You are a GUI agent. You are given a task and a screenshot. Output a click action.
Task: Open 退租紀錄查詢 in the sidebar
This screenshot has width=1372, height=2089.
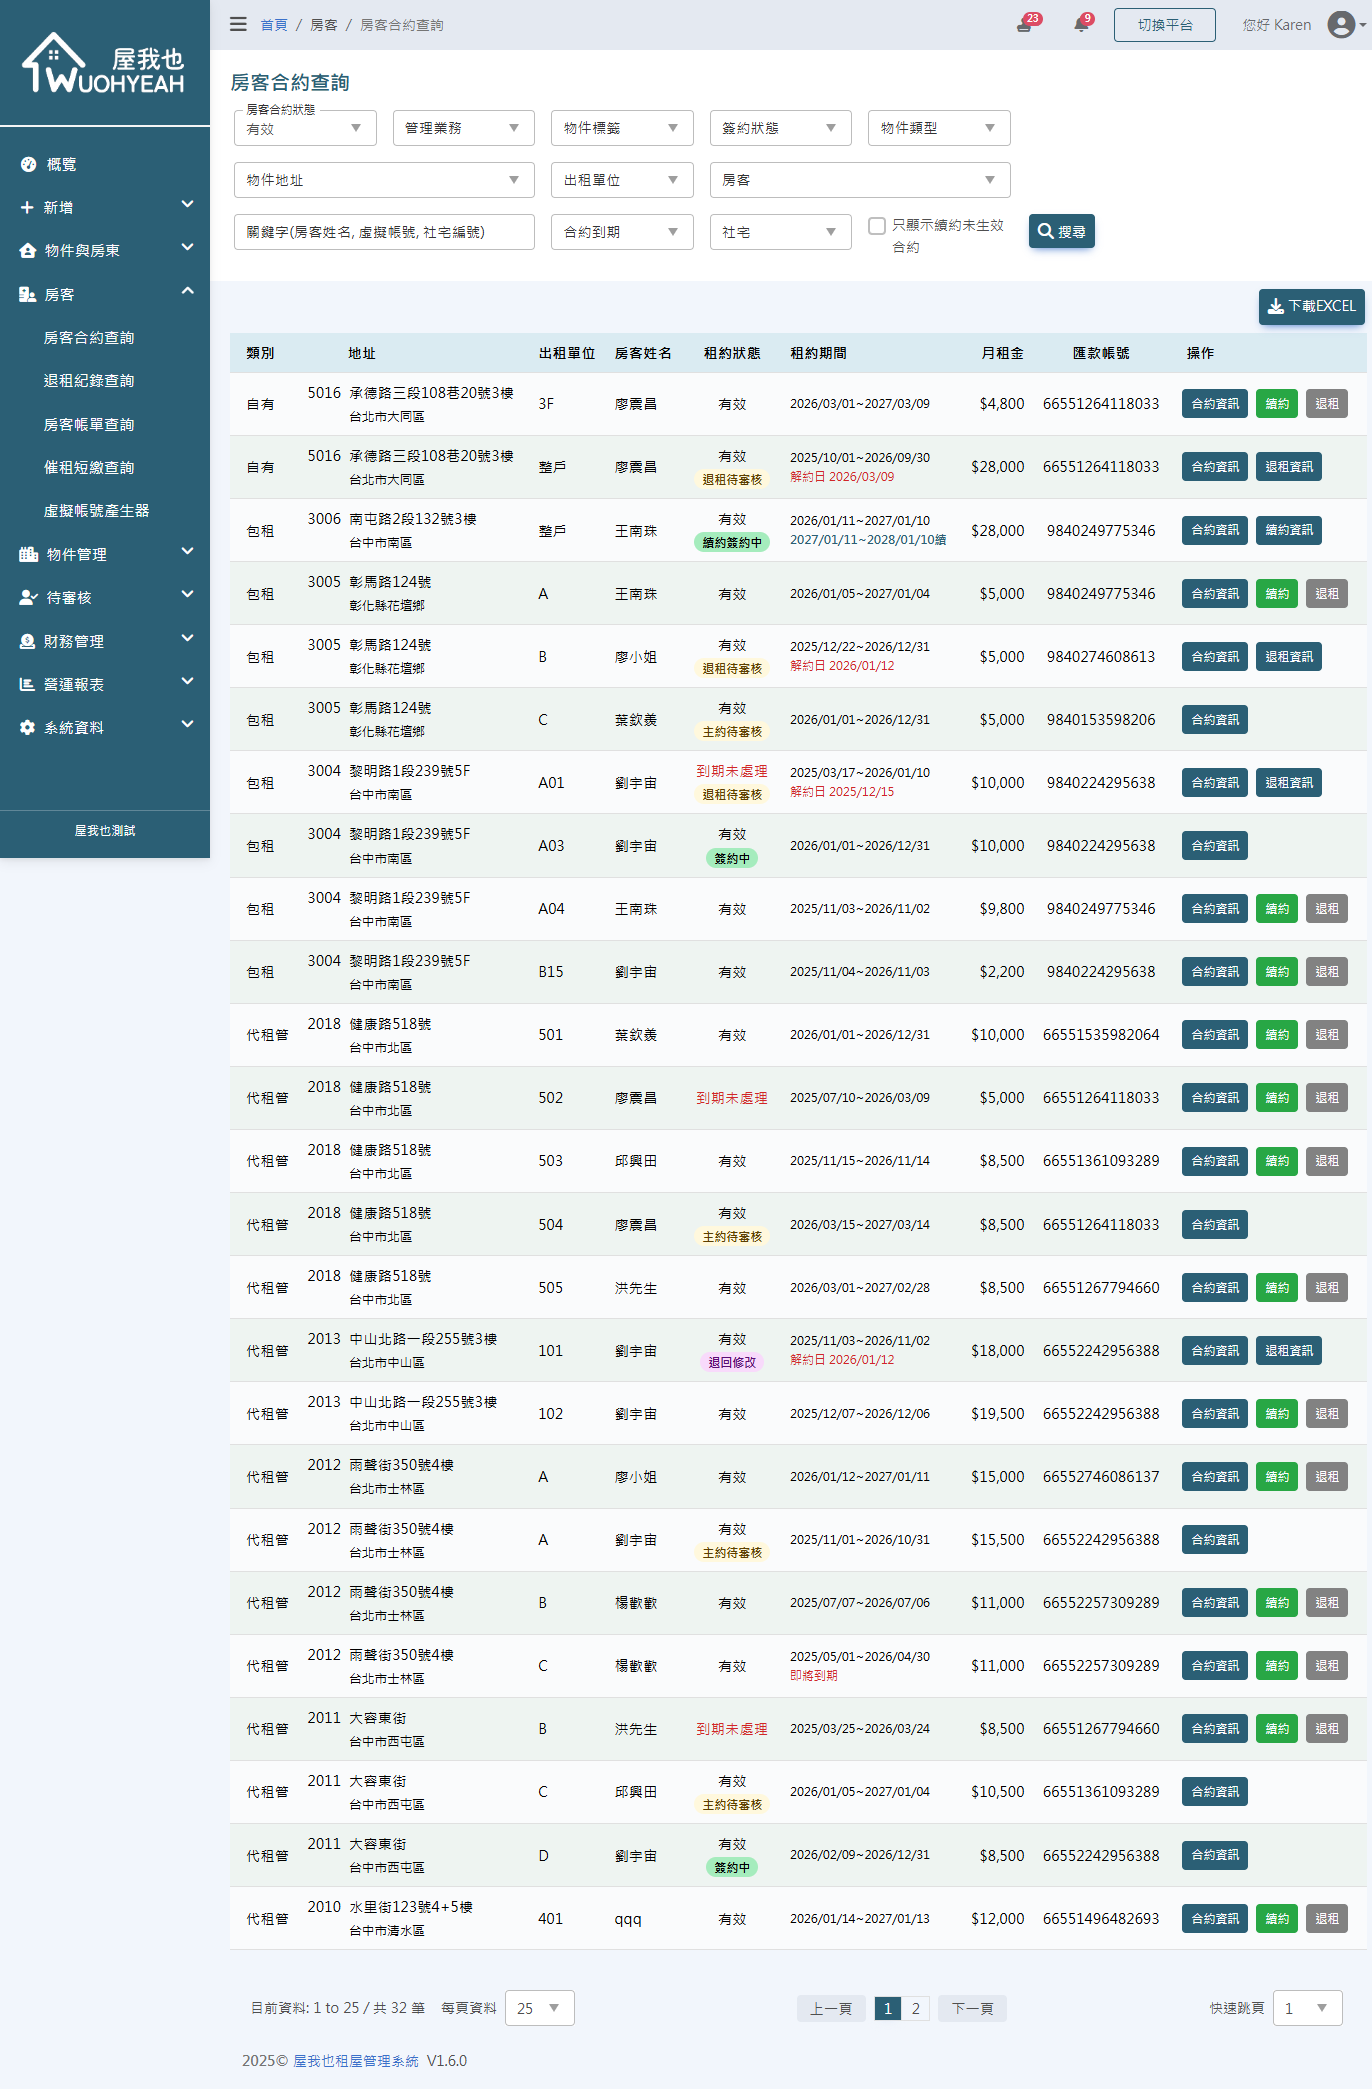[x=89, y=381]
